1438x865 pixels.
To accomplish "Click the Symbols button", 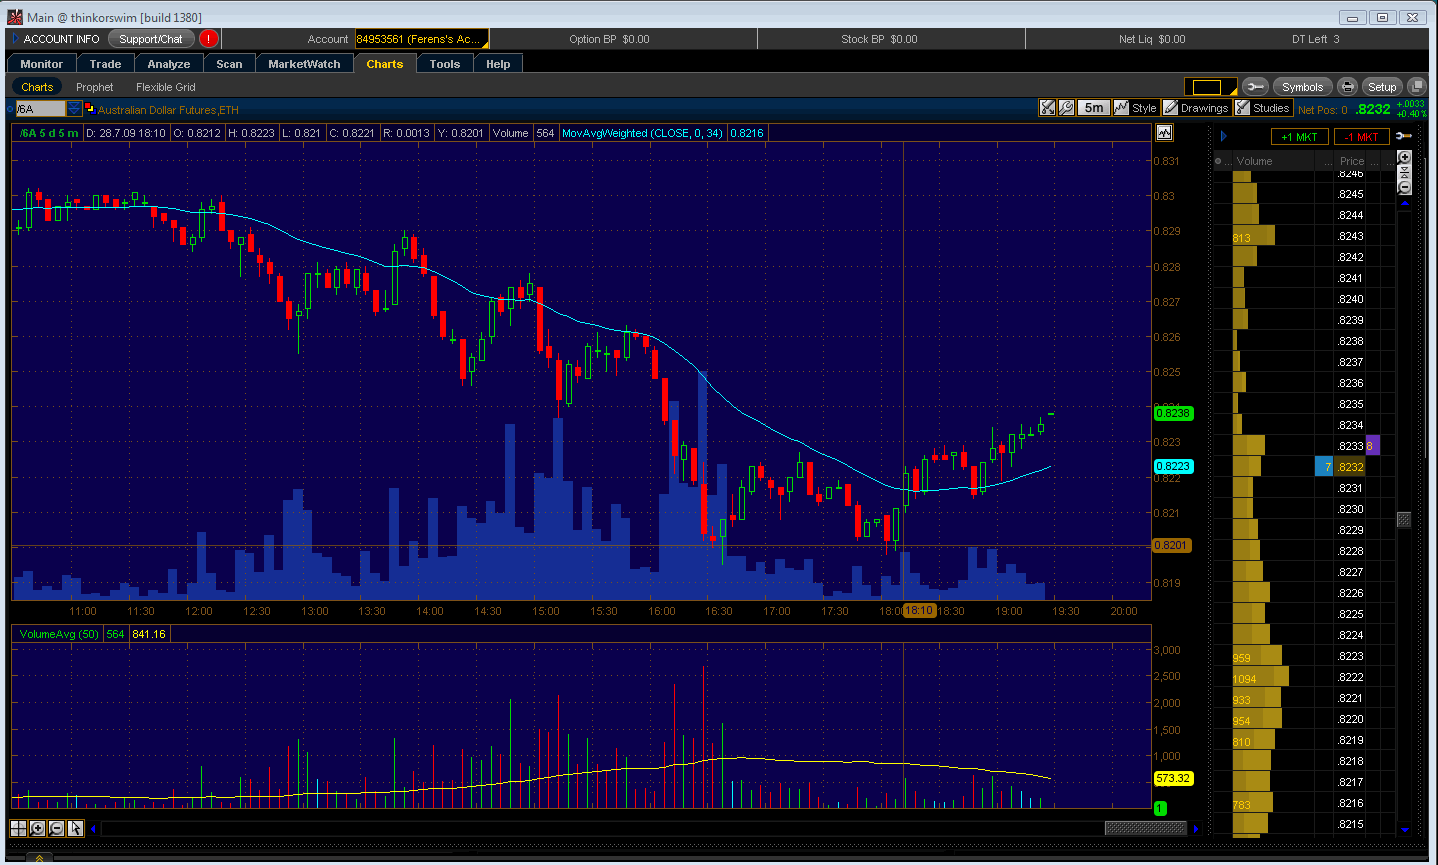I will point(1302,87).
